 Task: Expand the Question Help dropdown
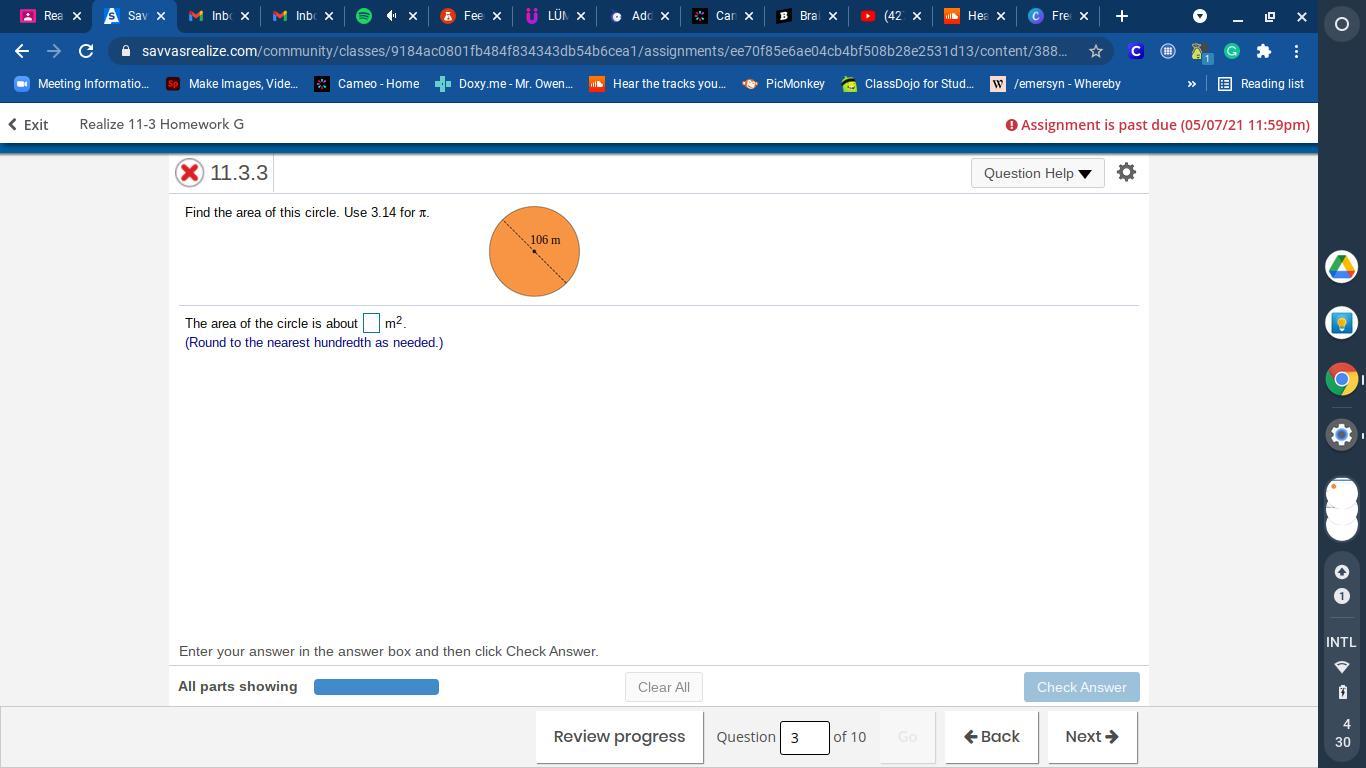click(1037, 173)
